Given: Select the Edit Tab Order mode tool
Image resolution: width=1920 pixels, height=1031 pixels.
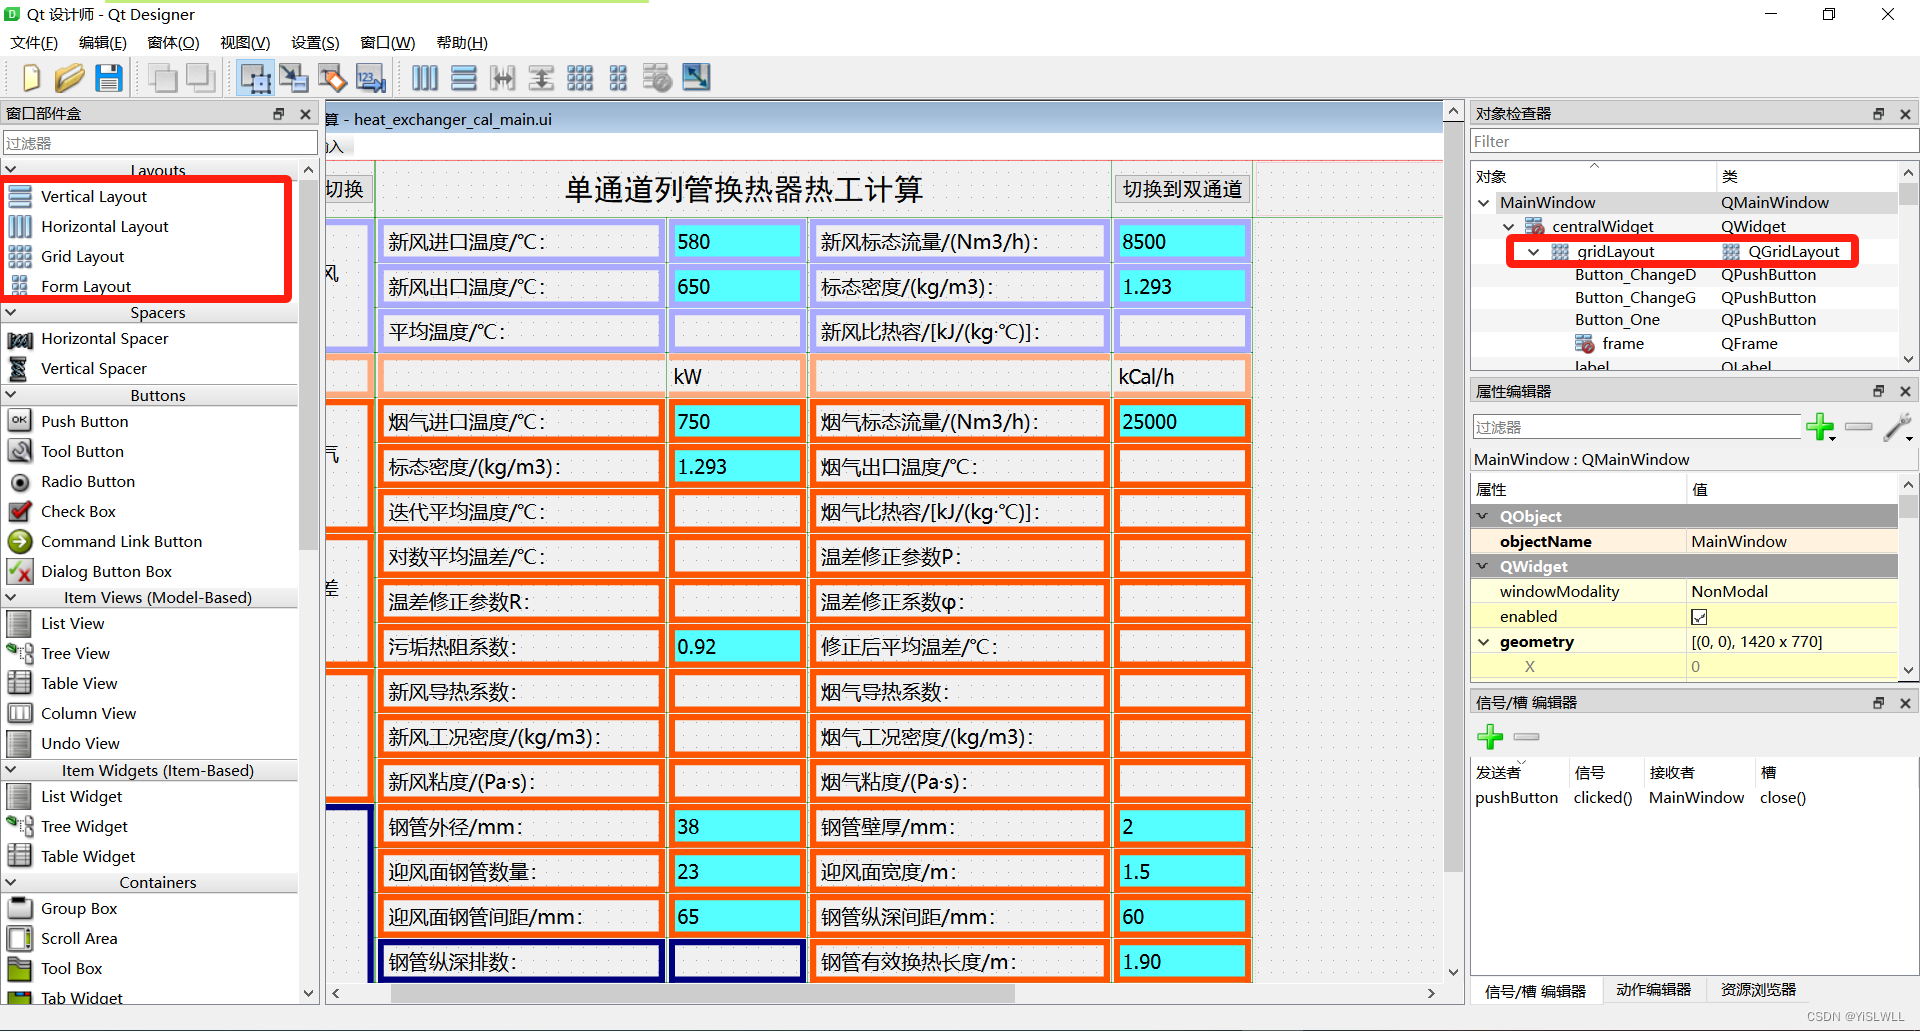Looking at the screenshot, I should (370, 78).
